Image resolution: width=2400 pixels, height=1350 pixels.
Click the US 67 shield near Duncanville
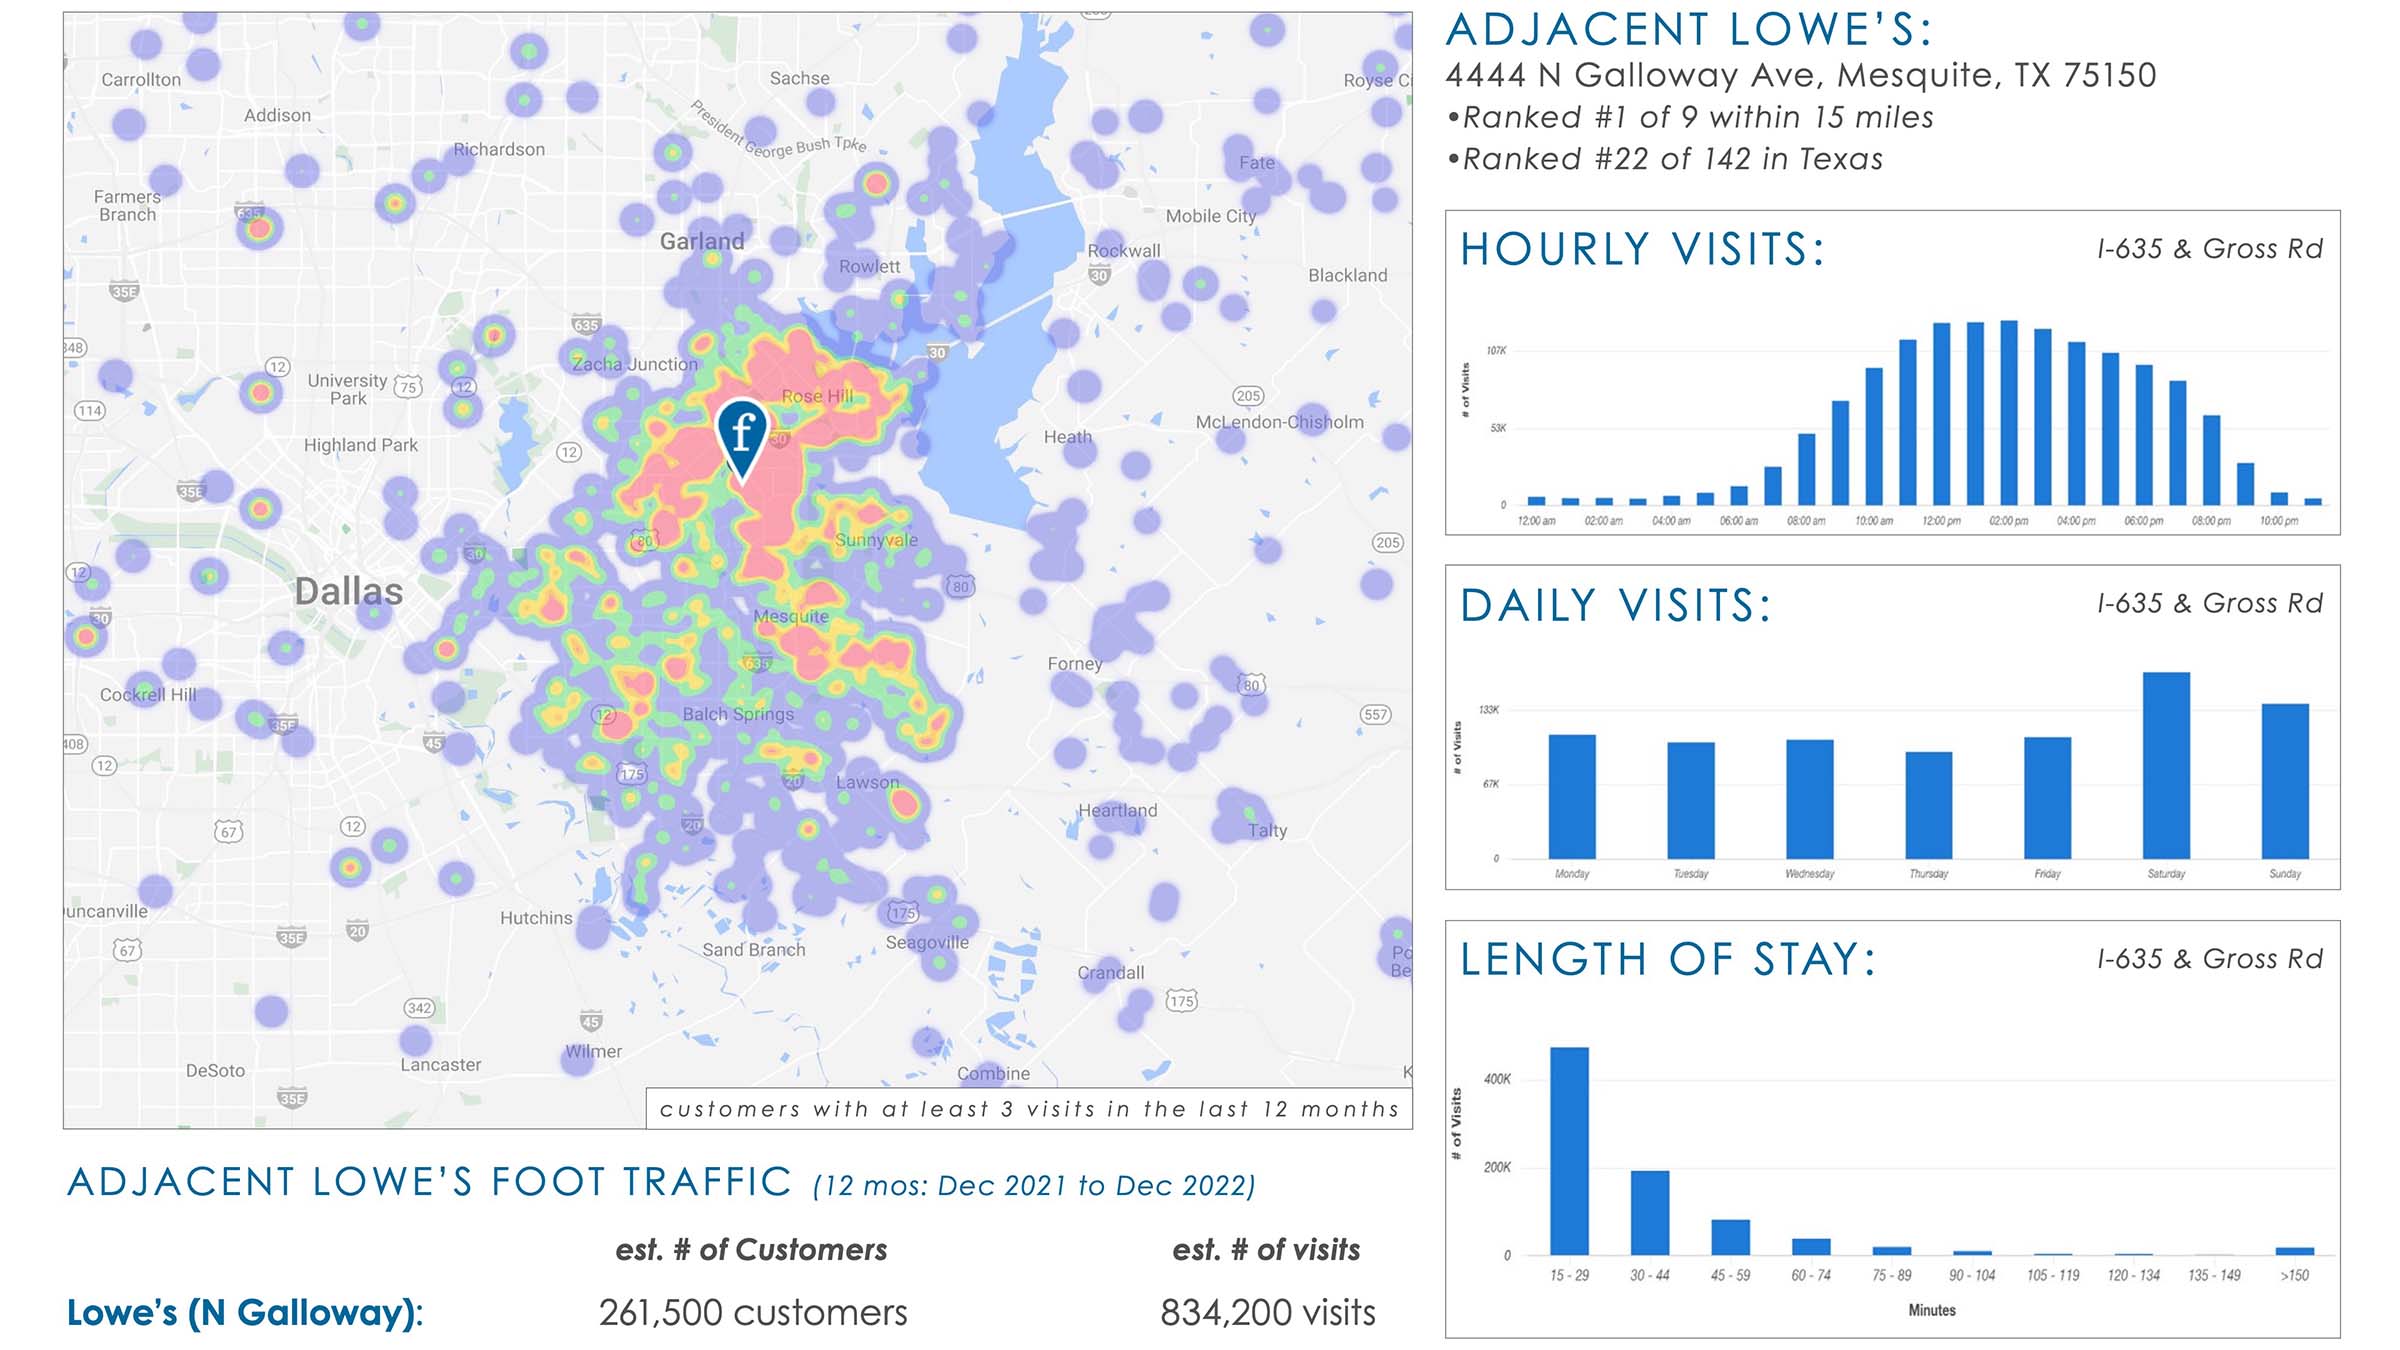127,950
